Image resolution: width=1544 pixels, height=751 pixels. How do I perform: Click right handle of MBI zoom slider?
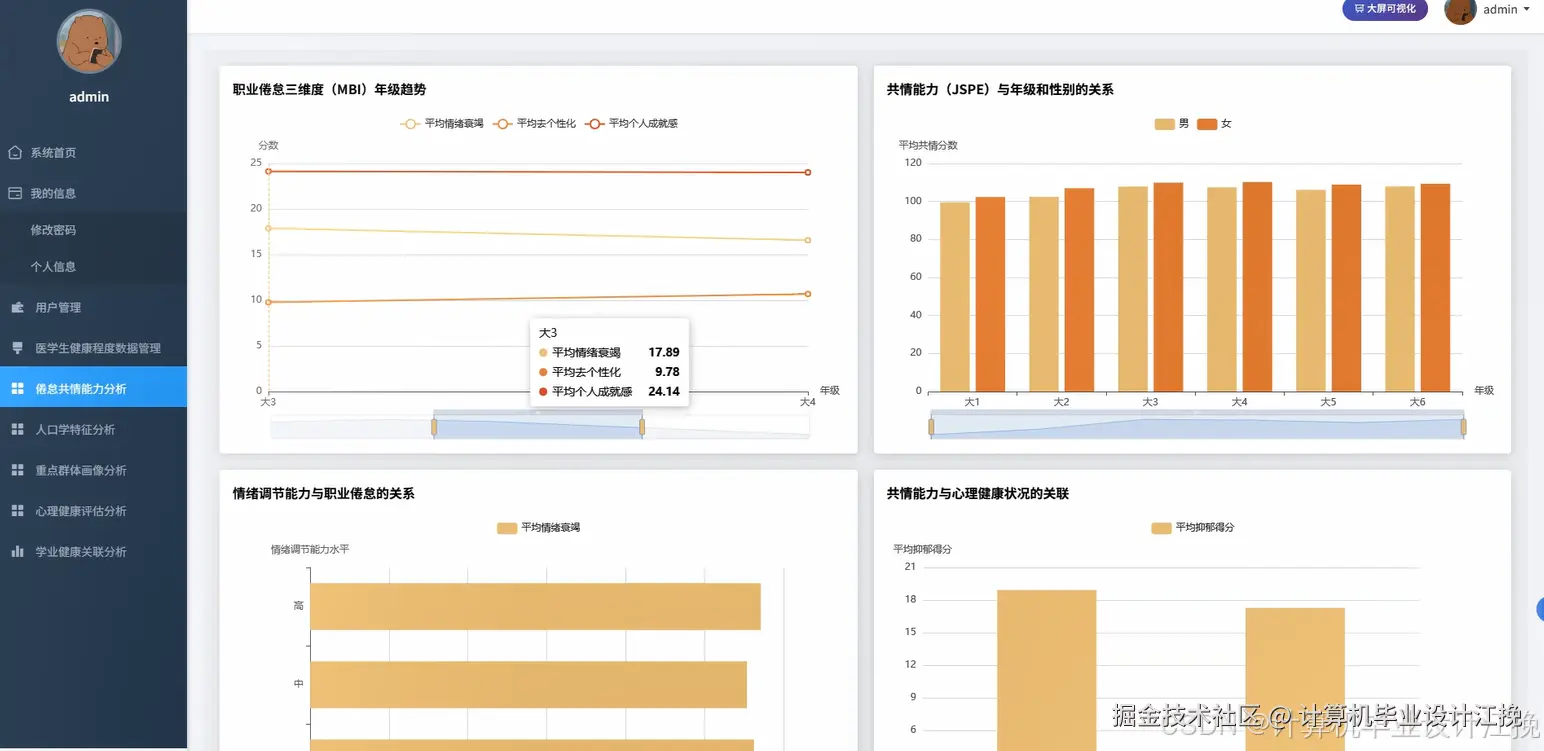(x=642, y=427)
